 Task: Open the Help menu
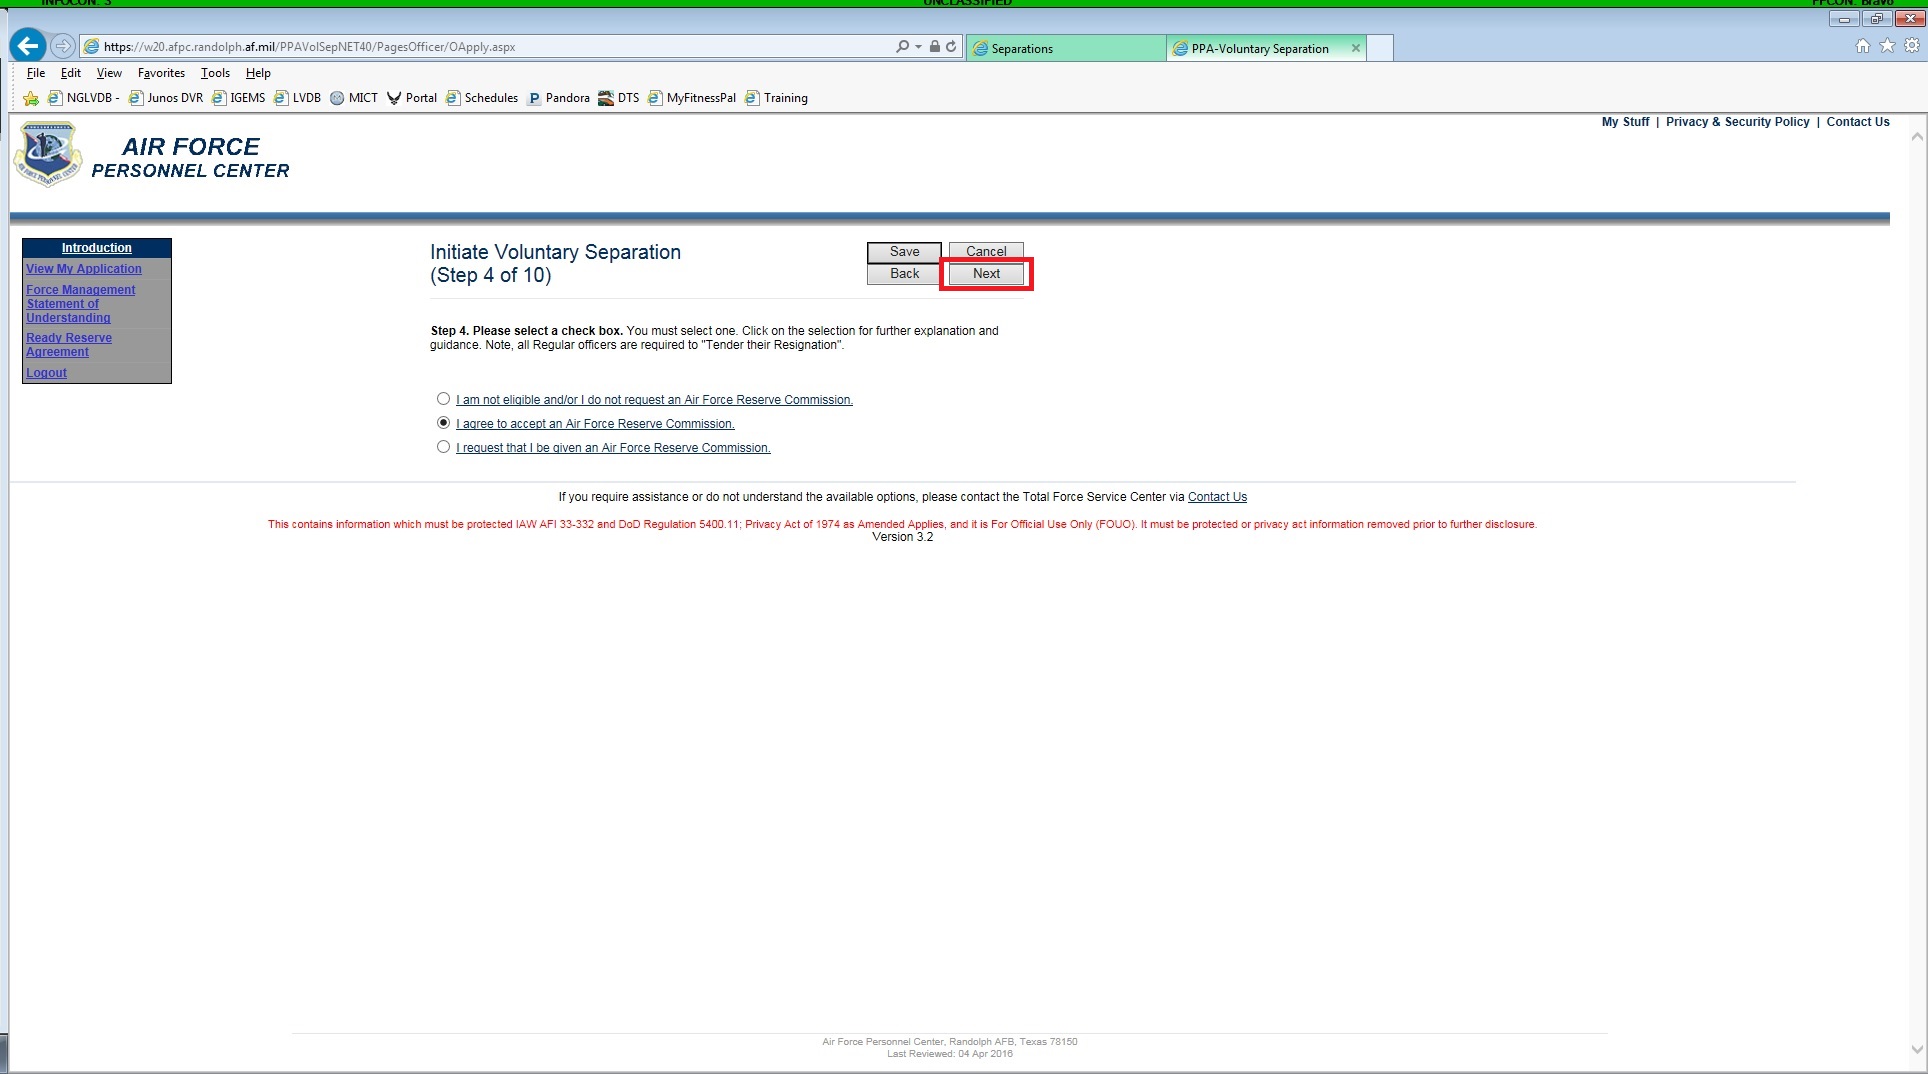coord(258,73)
